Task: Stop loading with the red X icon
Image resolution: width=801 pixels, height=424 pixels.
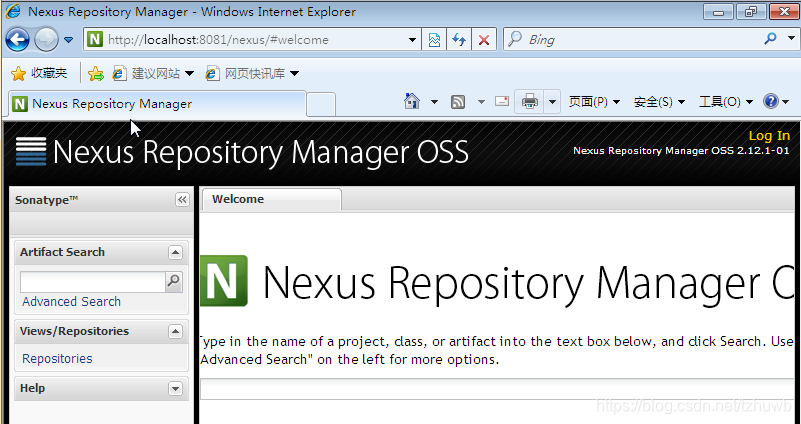Action: point(484,40)
